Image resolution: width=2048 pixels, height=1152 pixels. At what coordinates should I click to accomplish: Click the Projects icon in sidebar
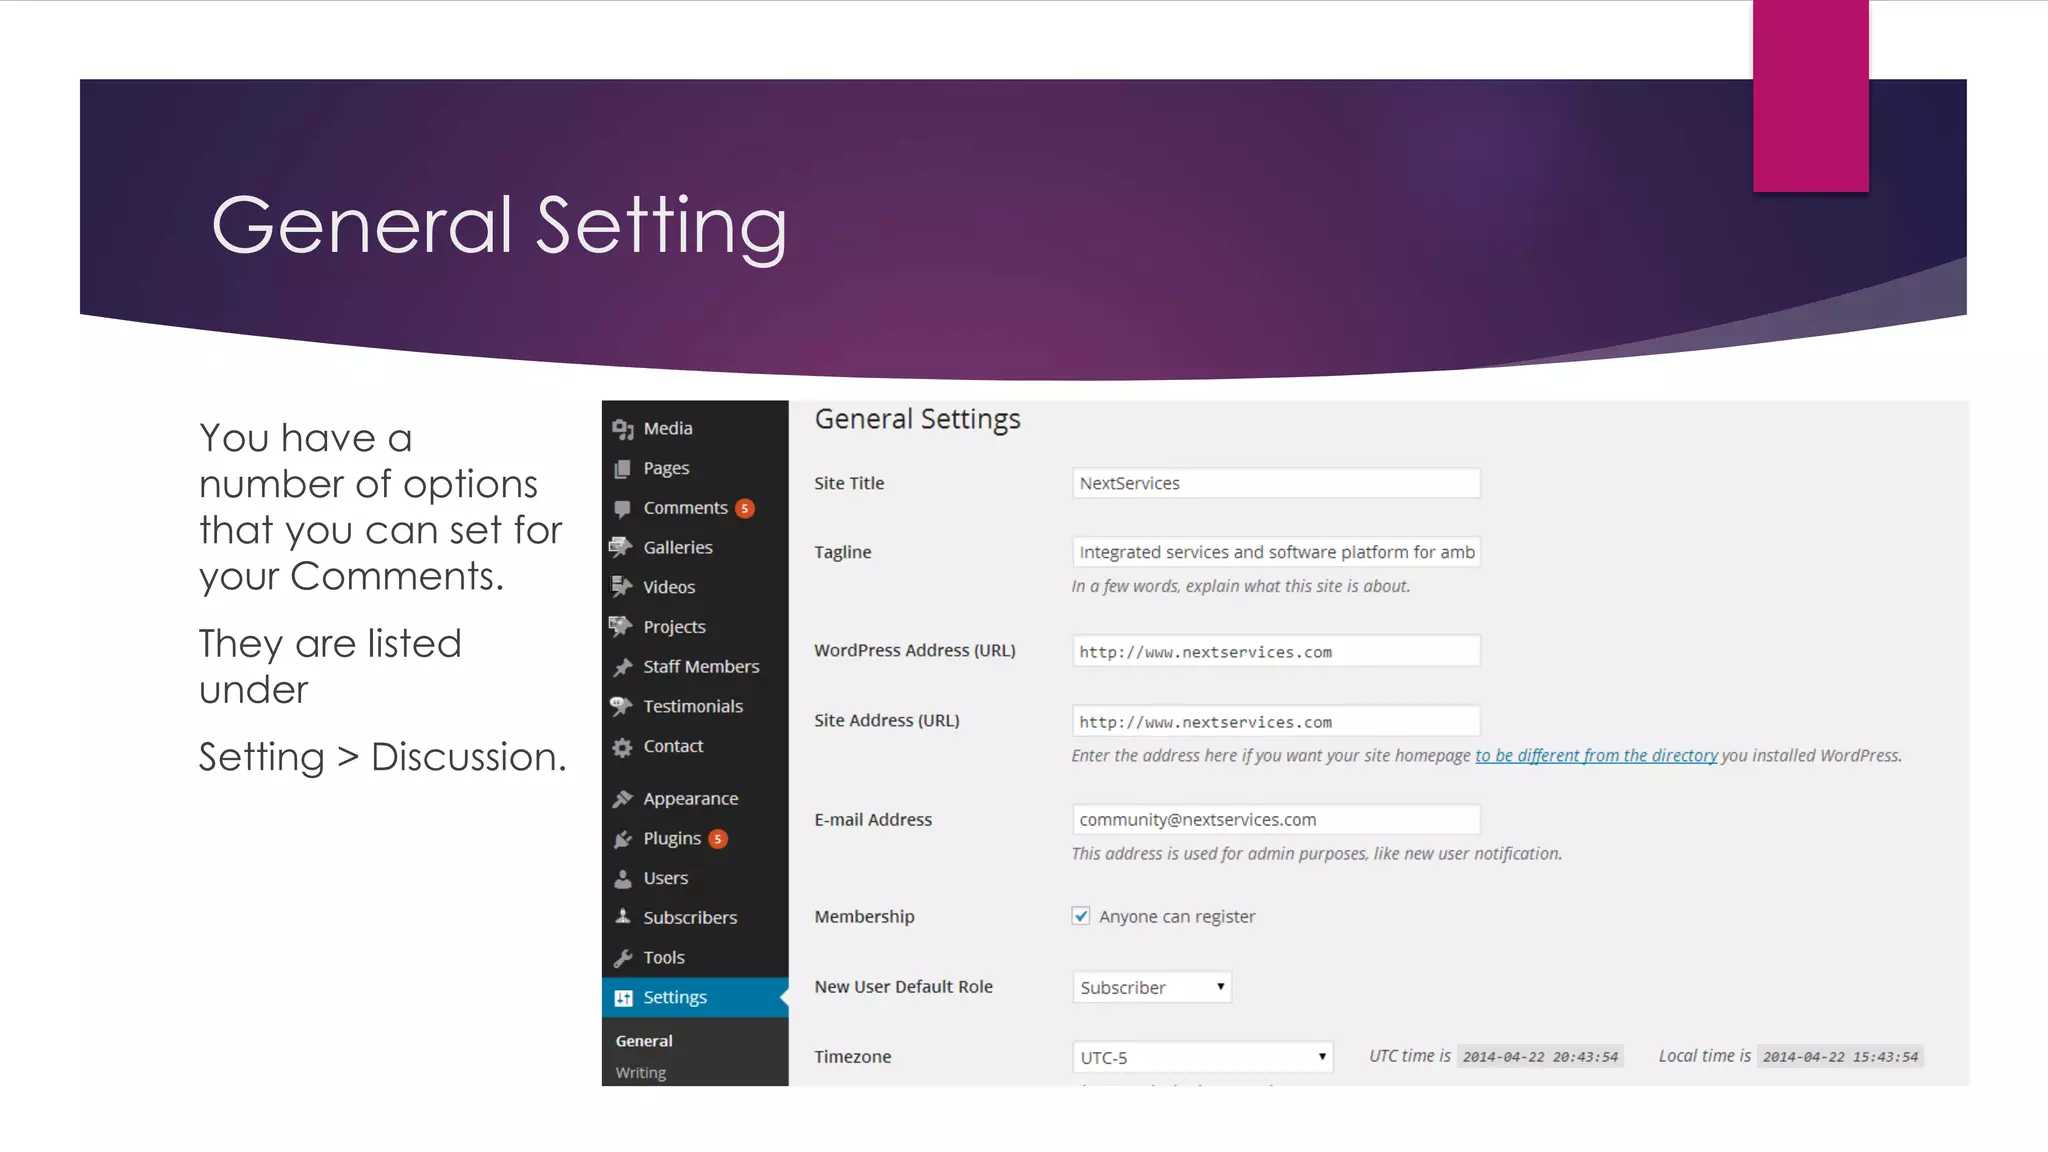[x=621, y=627]
